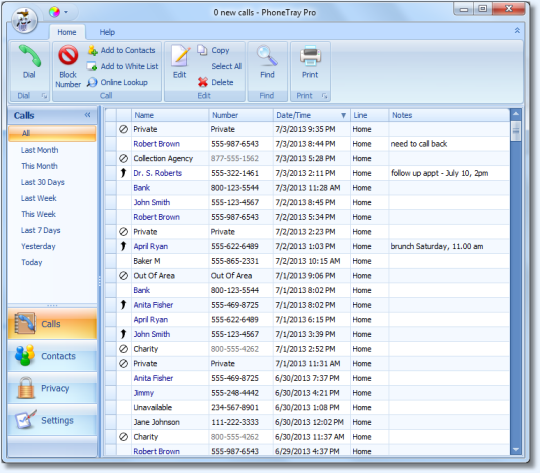Viewport: 540px width, 473px height.
Task: Click the This Month filter link
Action: 39,166
